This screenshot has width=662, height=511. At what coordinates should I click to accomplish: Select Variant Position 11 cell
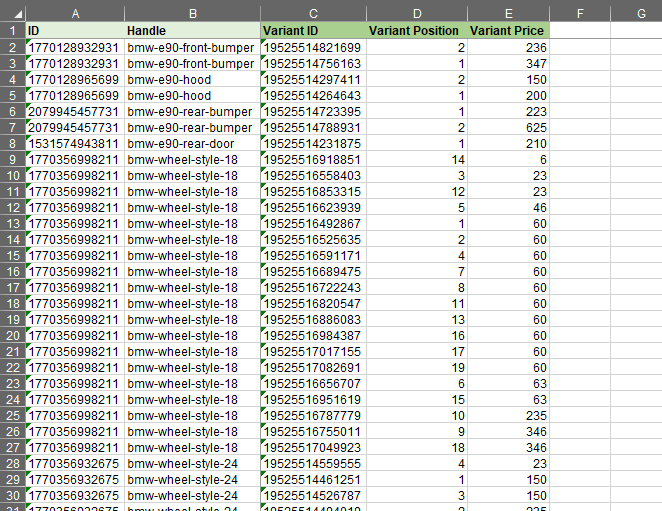click(x=417, y=304)
